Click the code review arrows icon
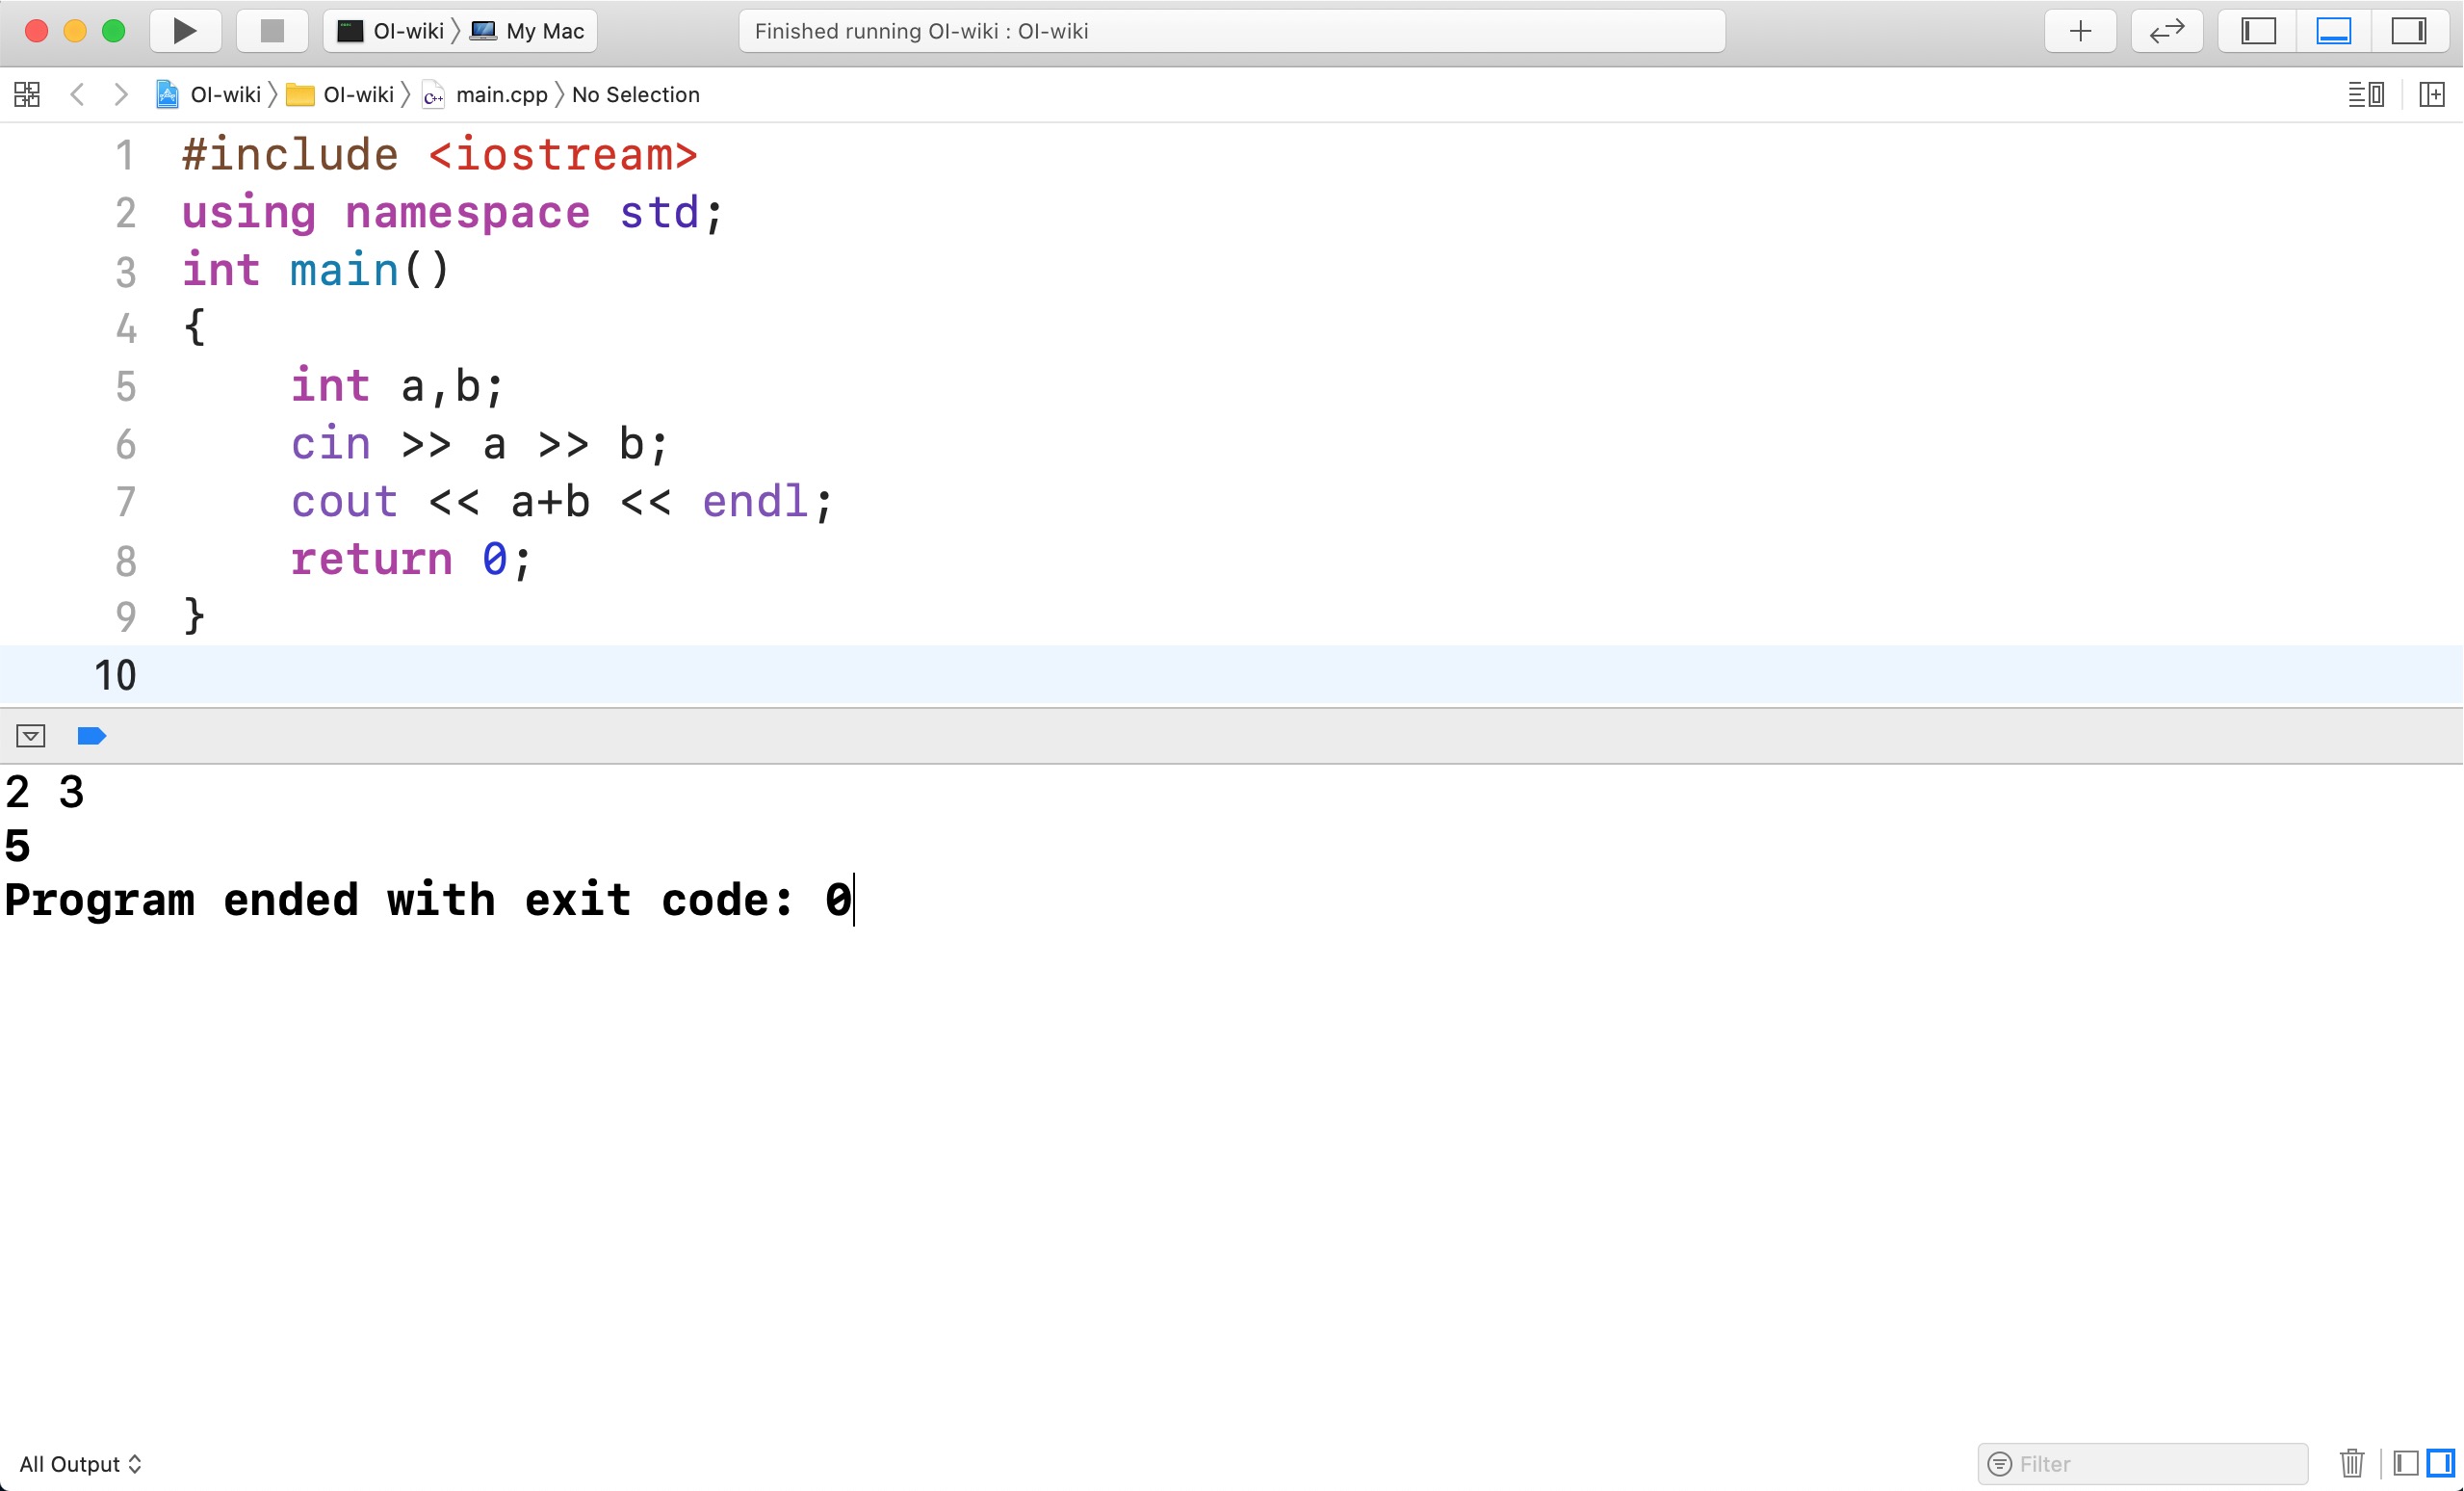 pyautogui.click(x=2166, y=31)
